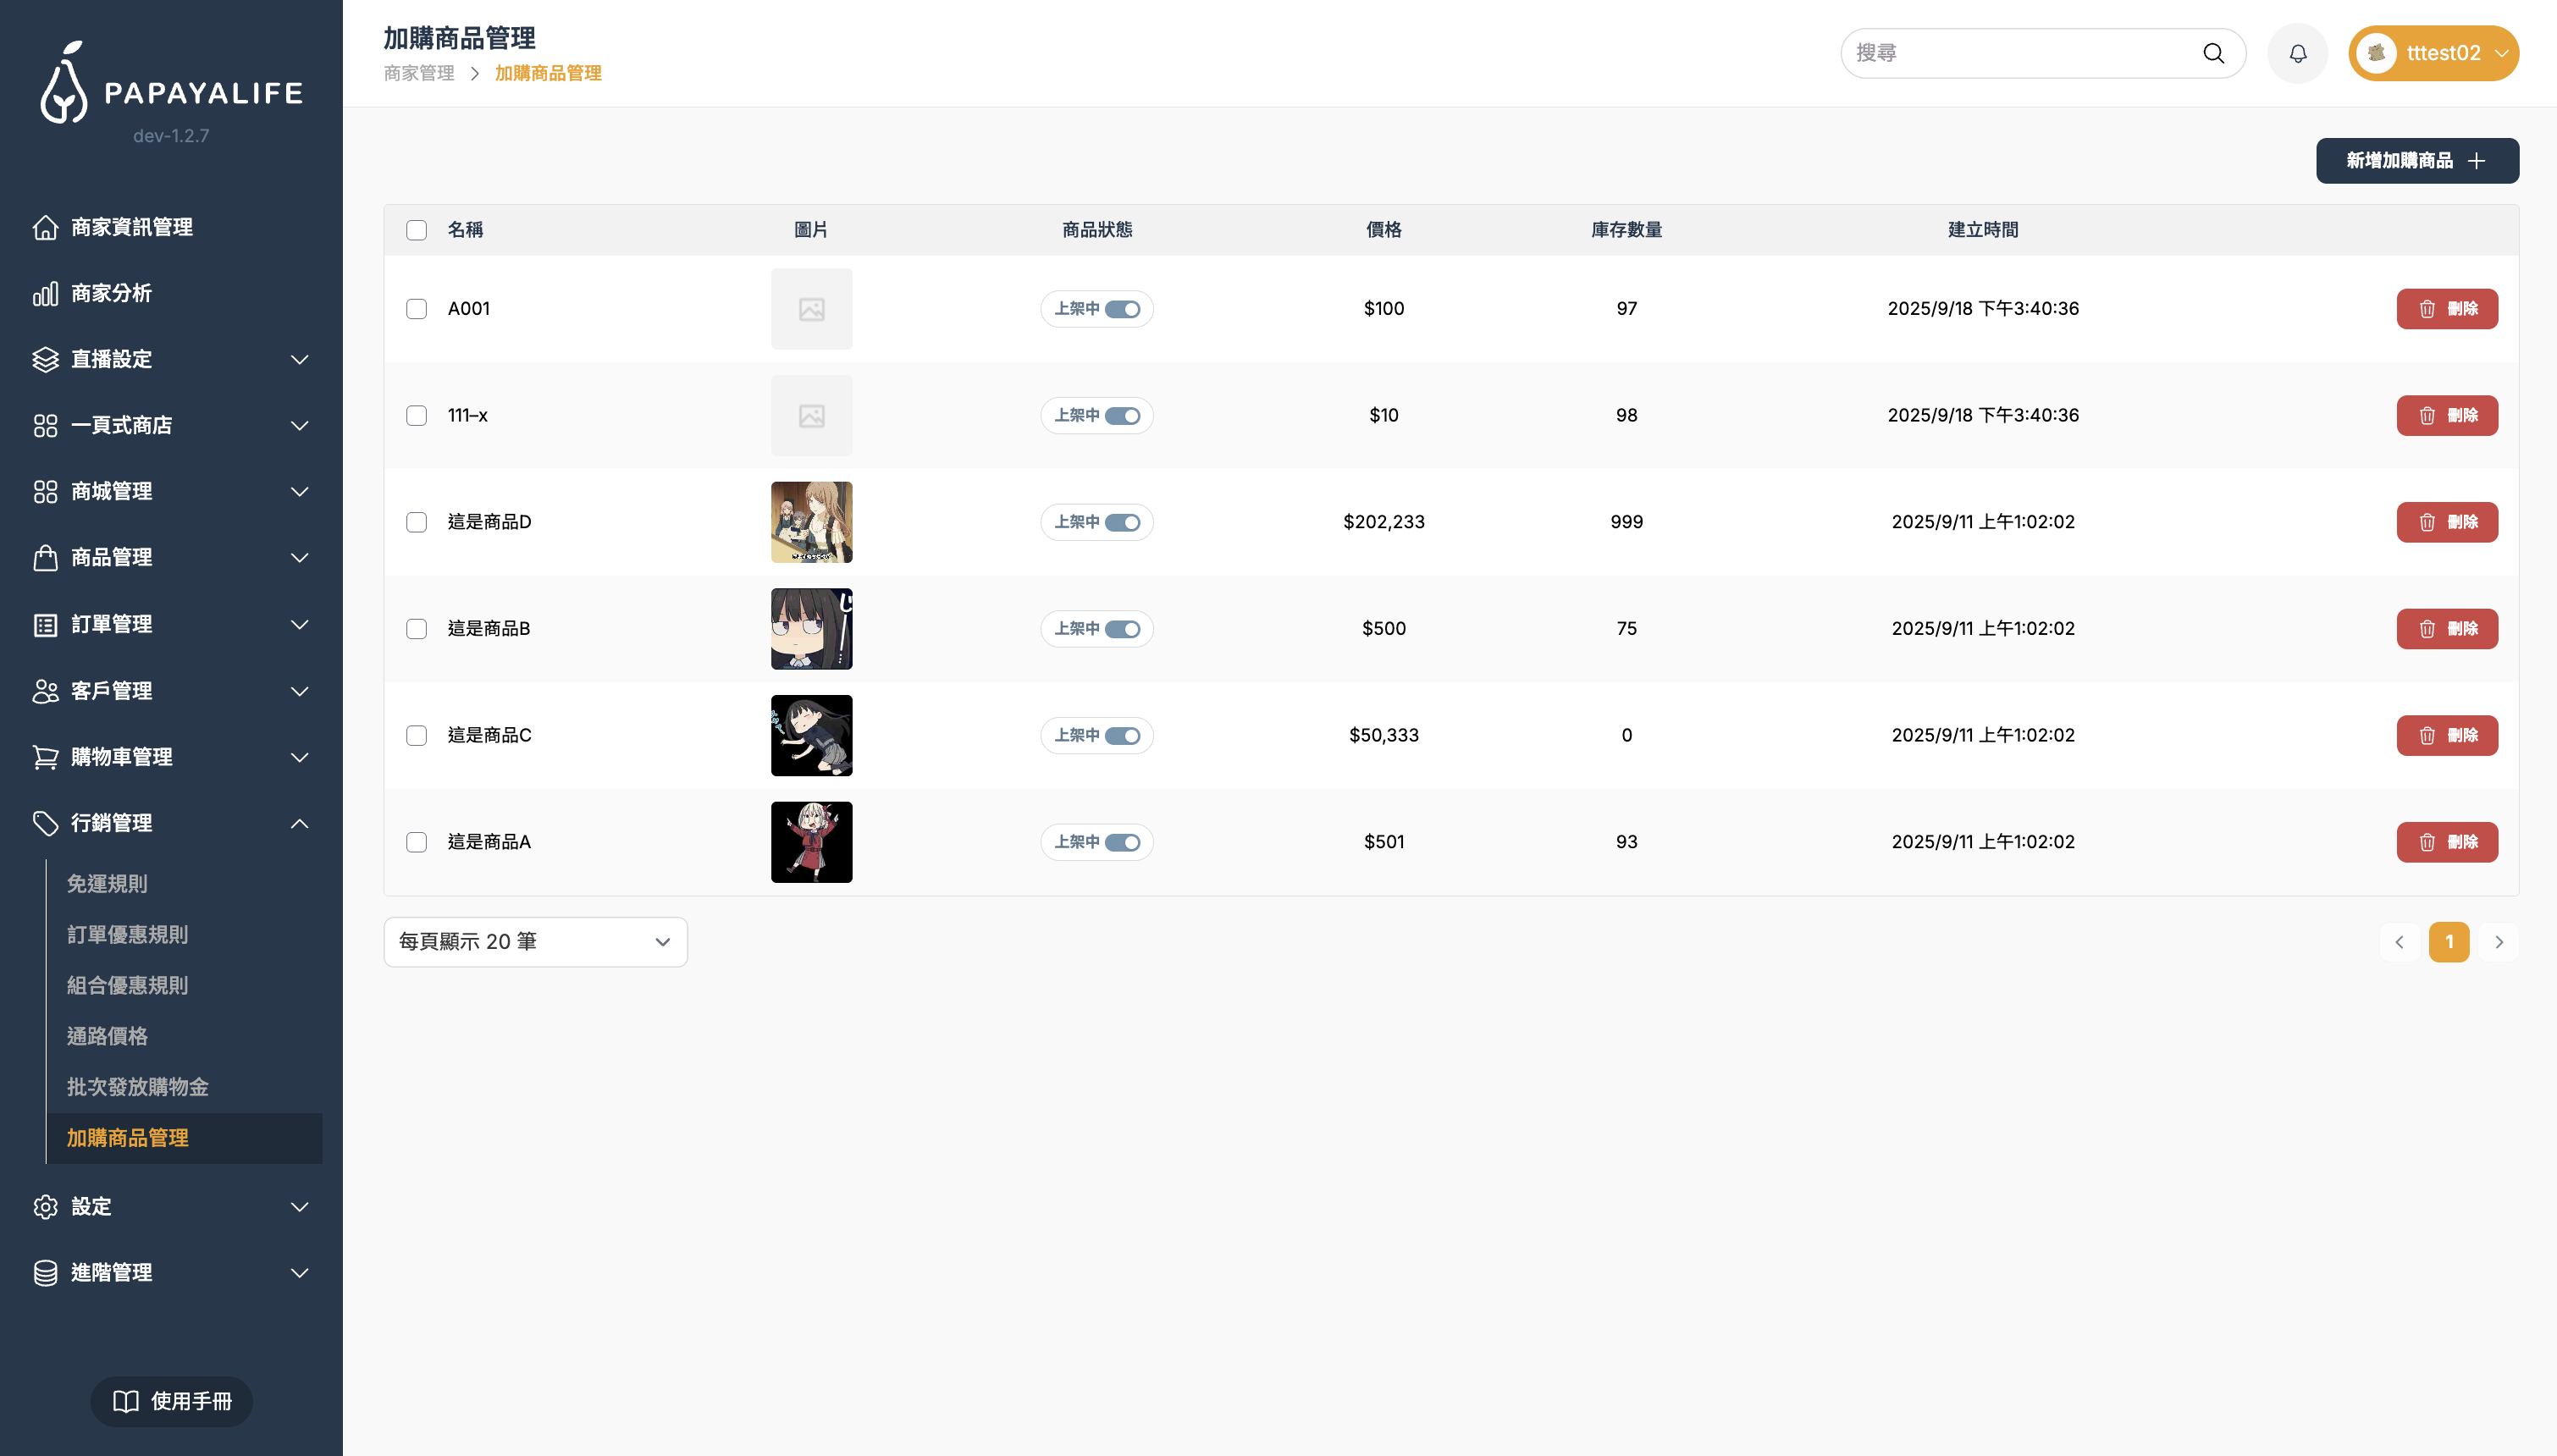Tick the select-all header checkbox
This screenshot has width=2557, height=1456.
click(x=416, y=230)
